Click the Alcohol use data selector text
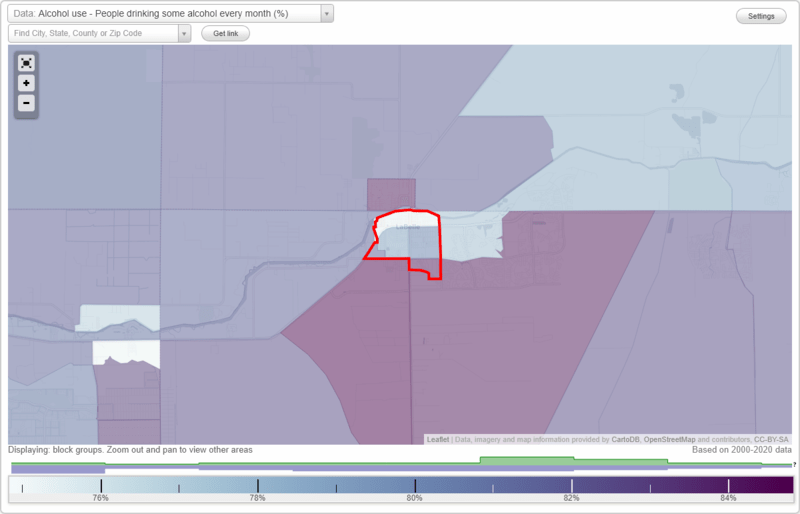 [x=163, y=14]
